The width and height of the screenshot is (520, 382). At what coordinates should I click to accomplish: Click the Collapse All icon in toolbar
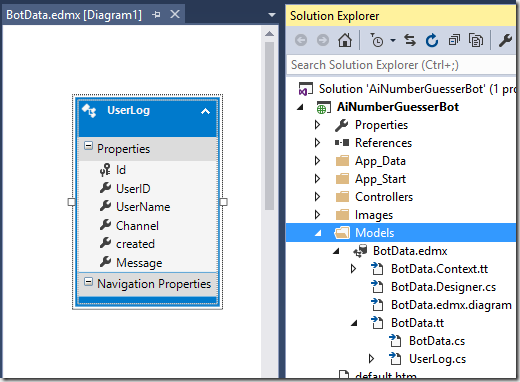454,40
